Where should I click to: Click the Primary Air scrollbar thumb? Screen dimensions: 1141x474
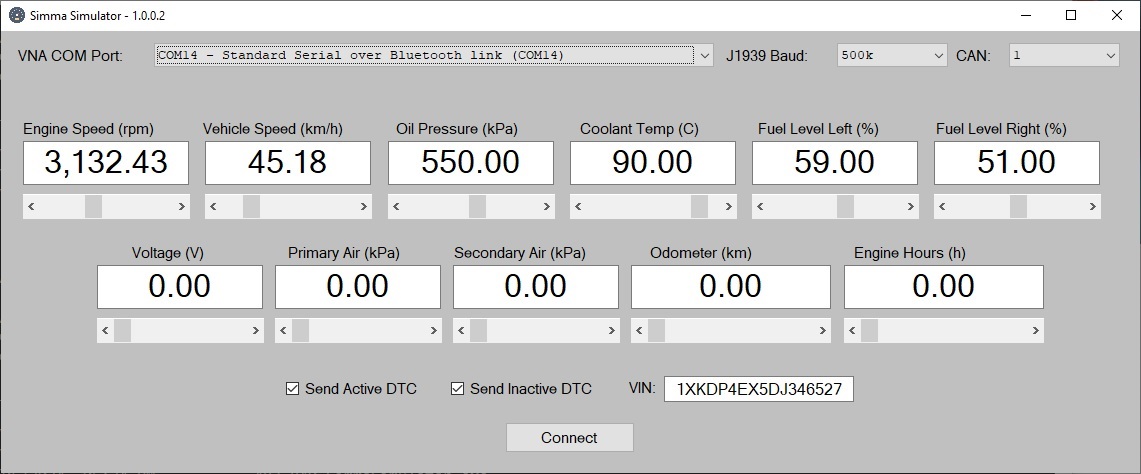300,331
